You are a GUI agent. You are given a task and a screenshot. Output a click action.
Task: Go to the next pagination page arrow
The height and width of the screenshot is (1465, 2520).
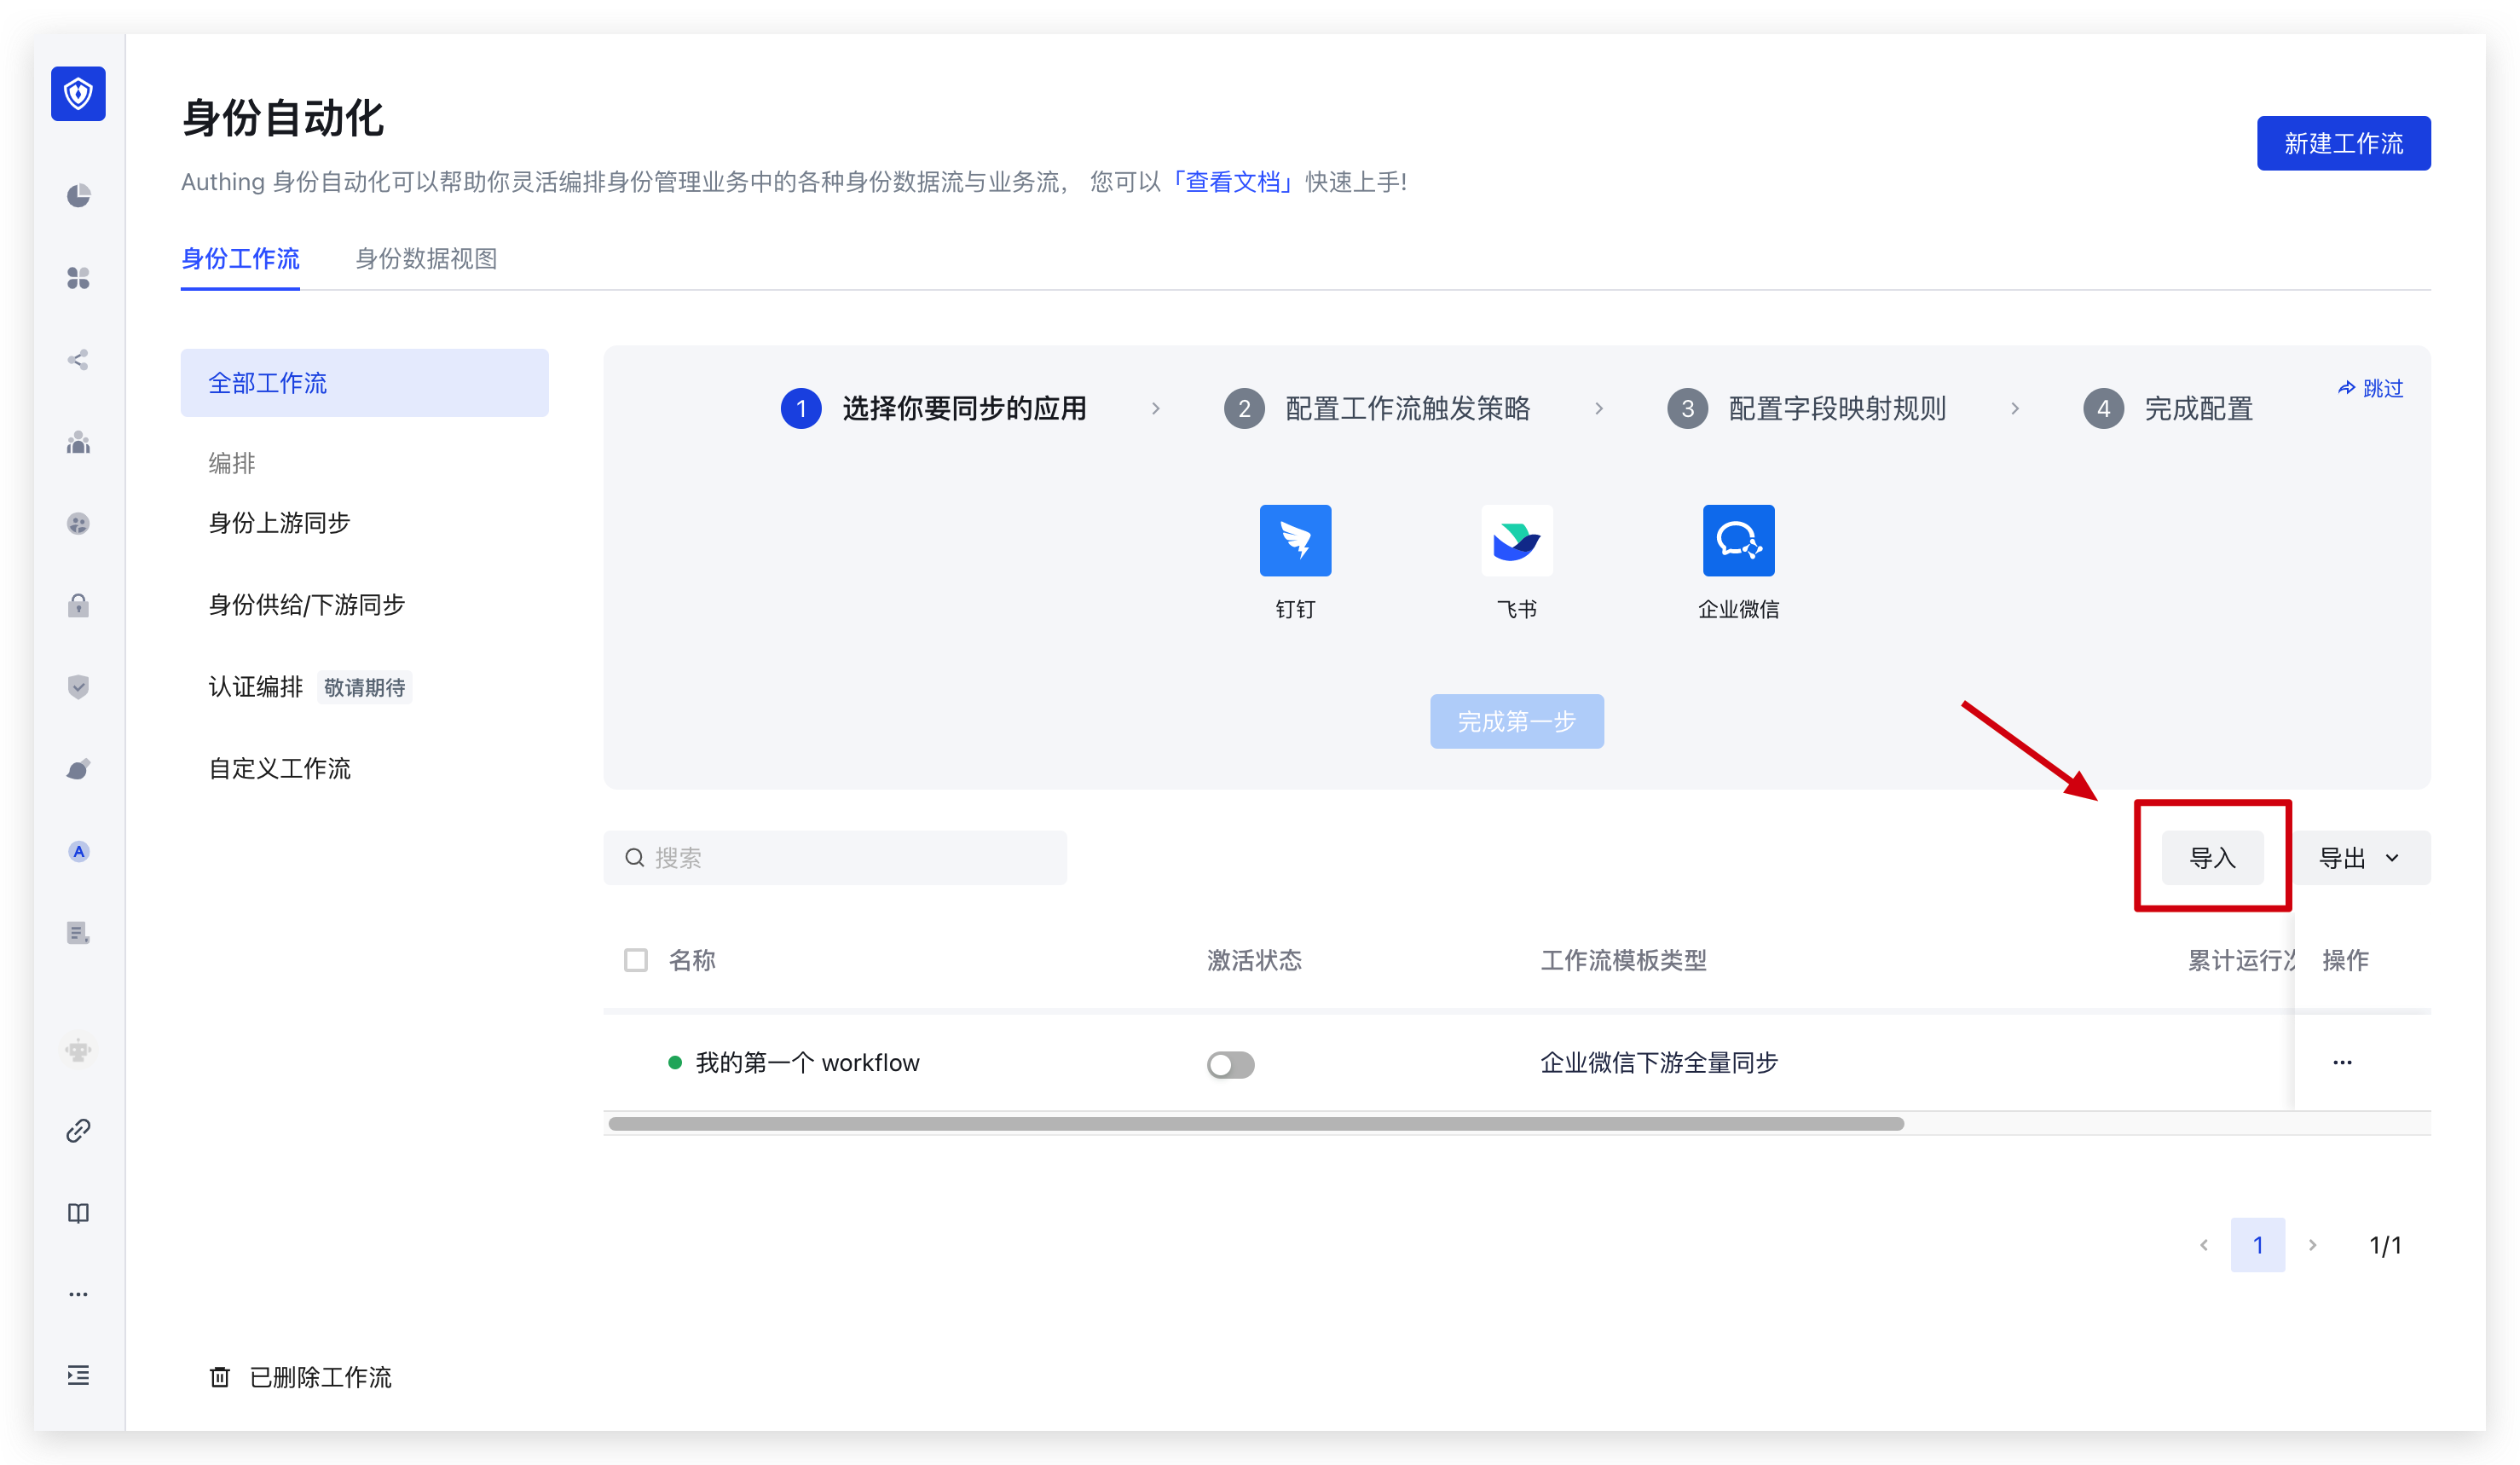2312,1245
